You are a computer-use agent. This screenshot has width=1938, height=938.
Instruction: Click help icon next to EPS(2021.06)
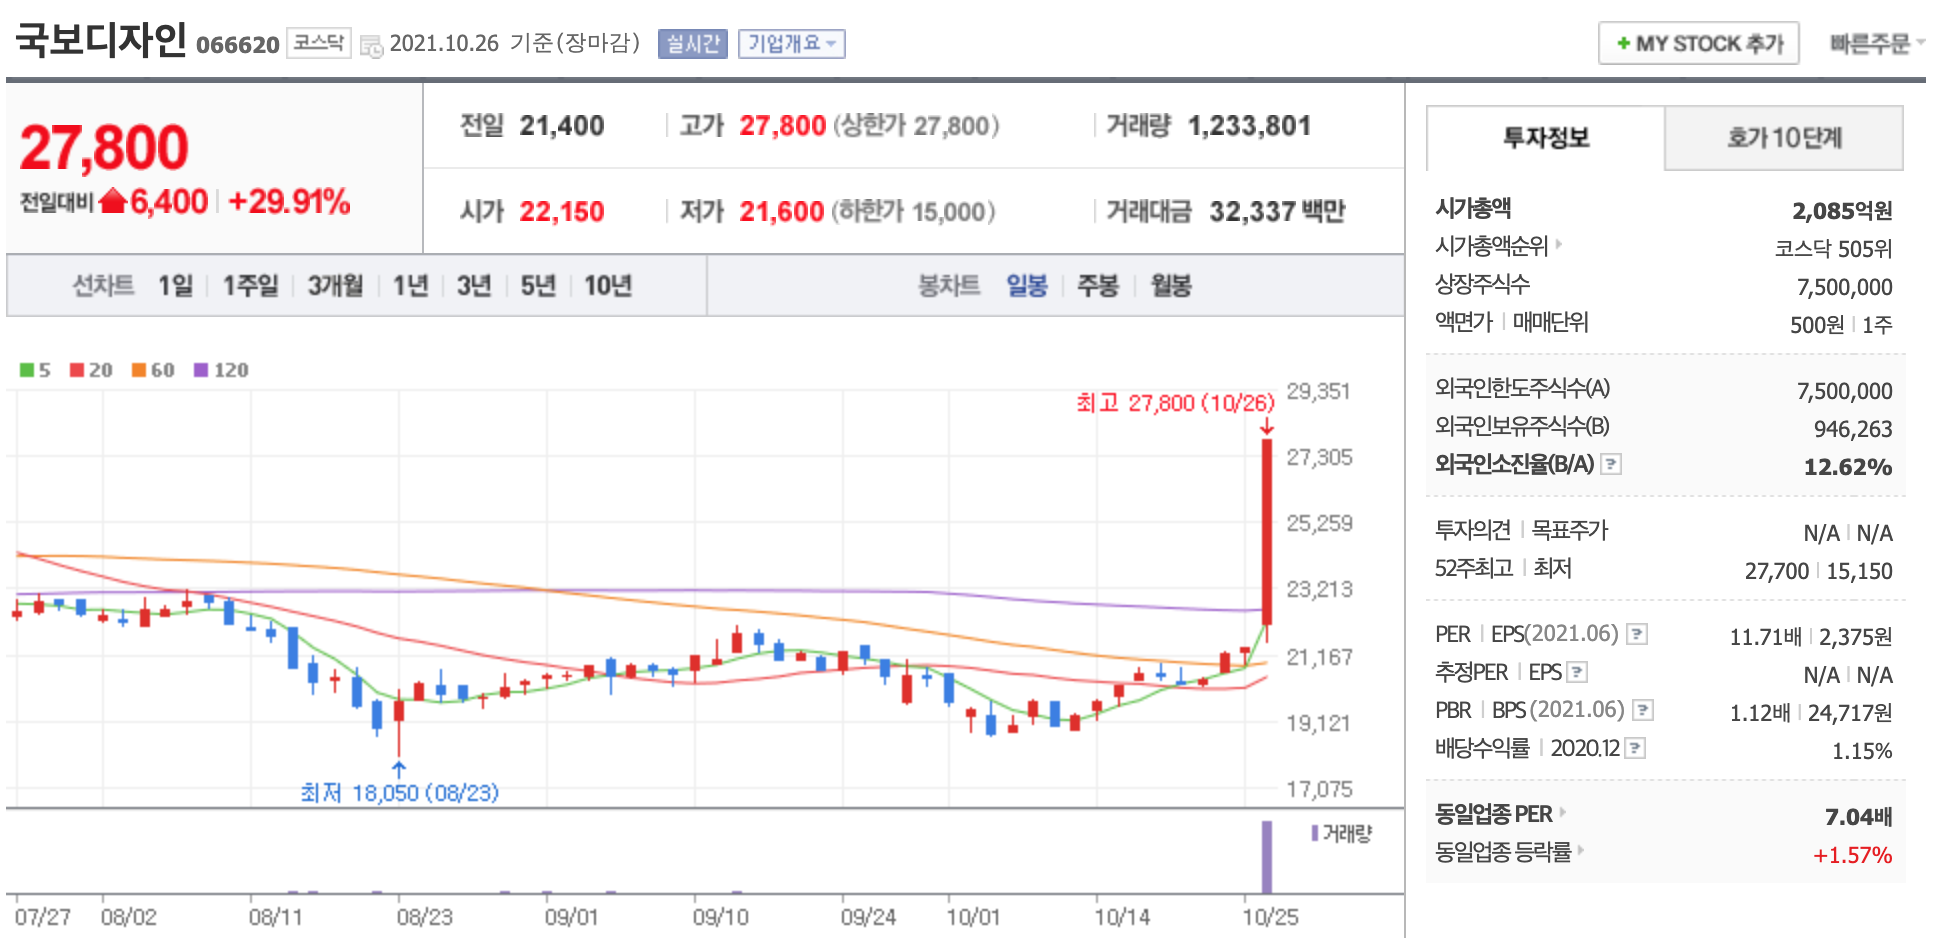(x=1637, y=634)
